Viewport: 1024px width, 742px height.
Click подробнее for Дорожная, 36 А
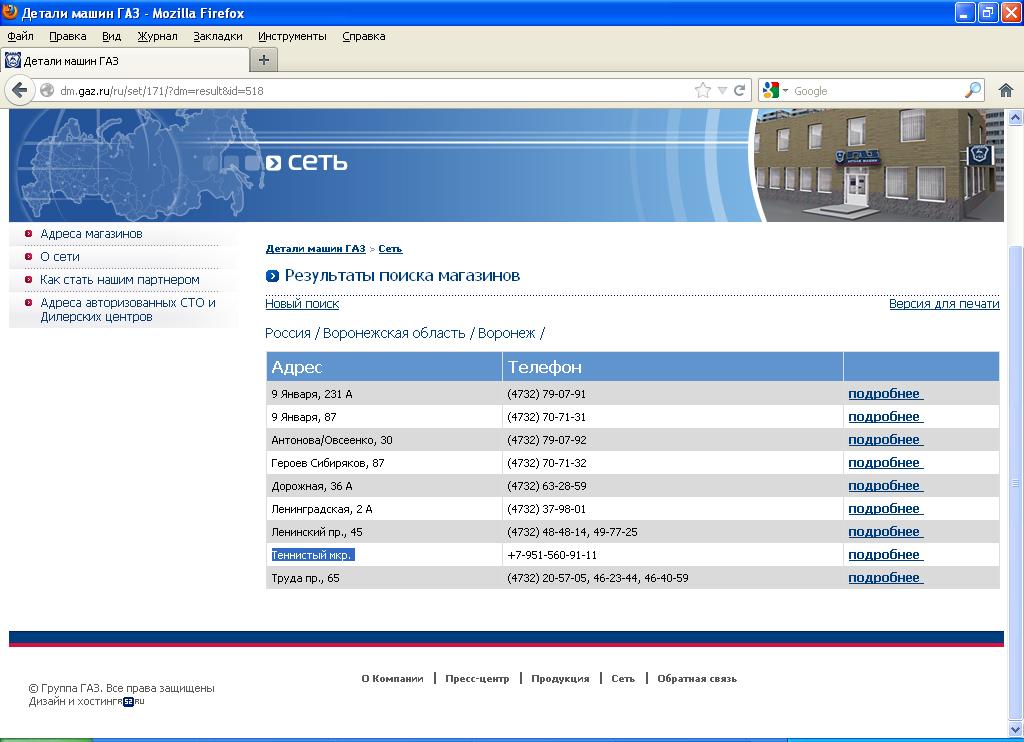pyautogui.click(x=884, y=486)
